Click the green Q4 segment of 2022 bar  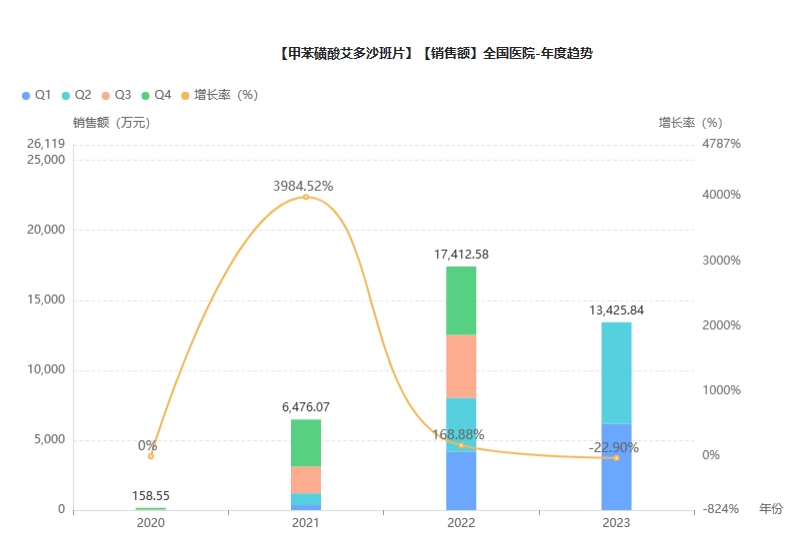coord(461,300)
